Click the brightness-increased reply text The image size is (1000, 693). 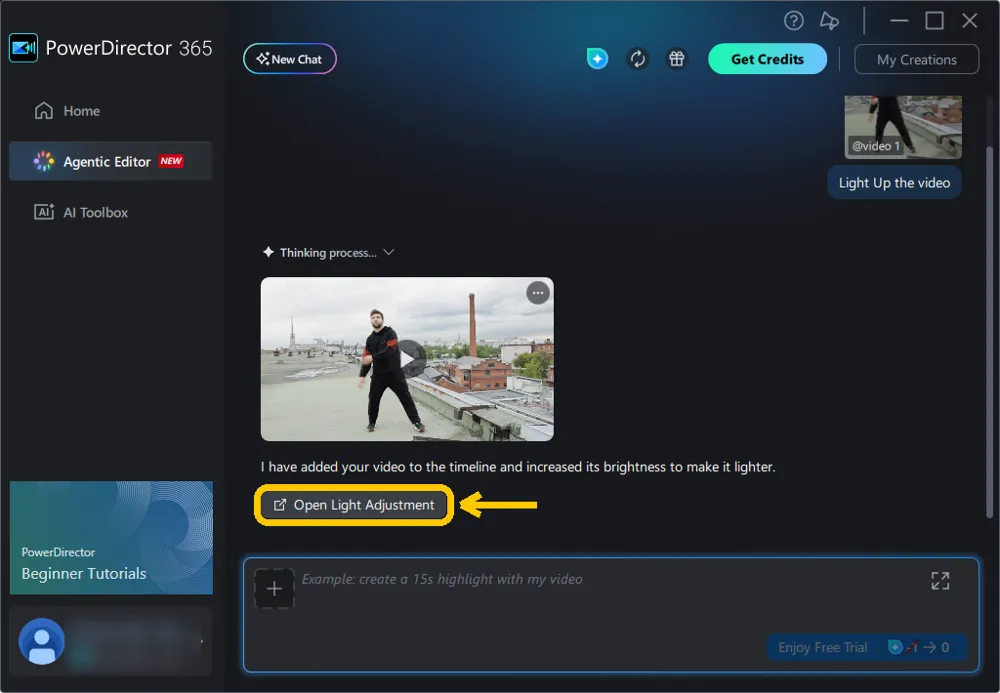click(x=518, y=467)
